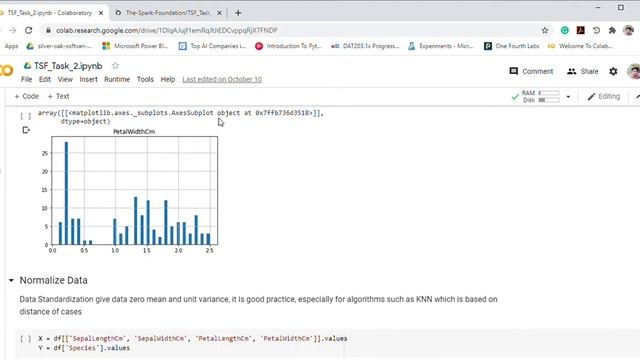Open silver-oak-softwar bookmark
This screenshot has height=360, width=640.
pos(59,46)
